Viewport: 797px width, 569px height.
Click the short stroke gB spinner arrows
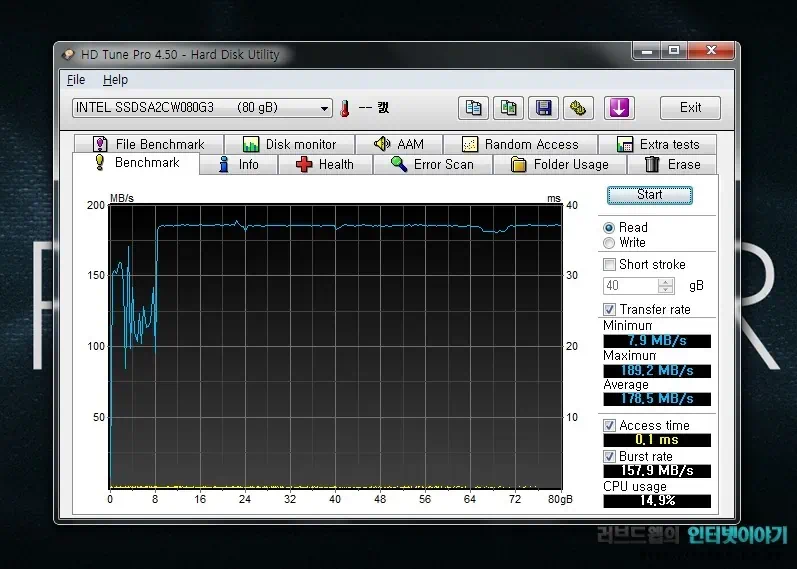665,286
